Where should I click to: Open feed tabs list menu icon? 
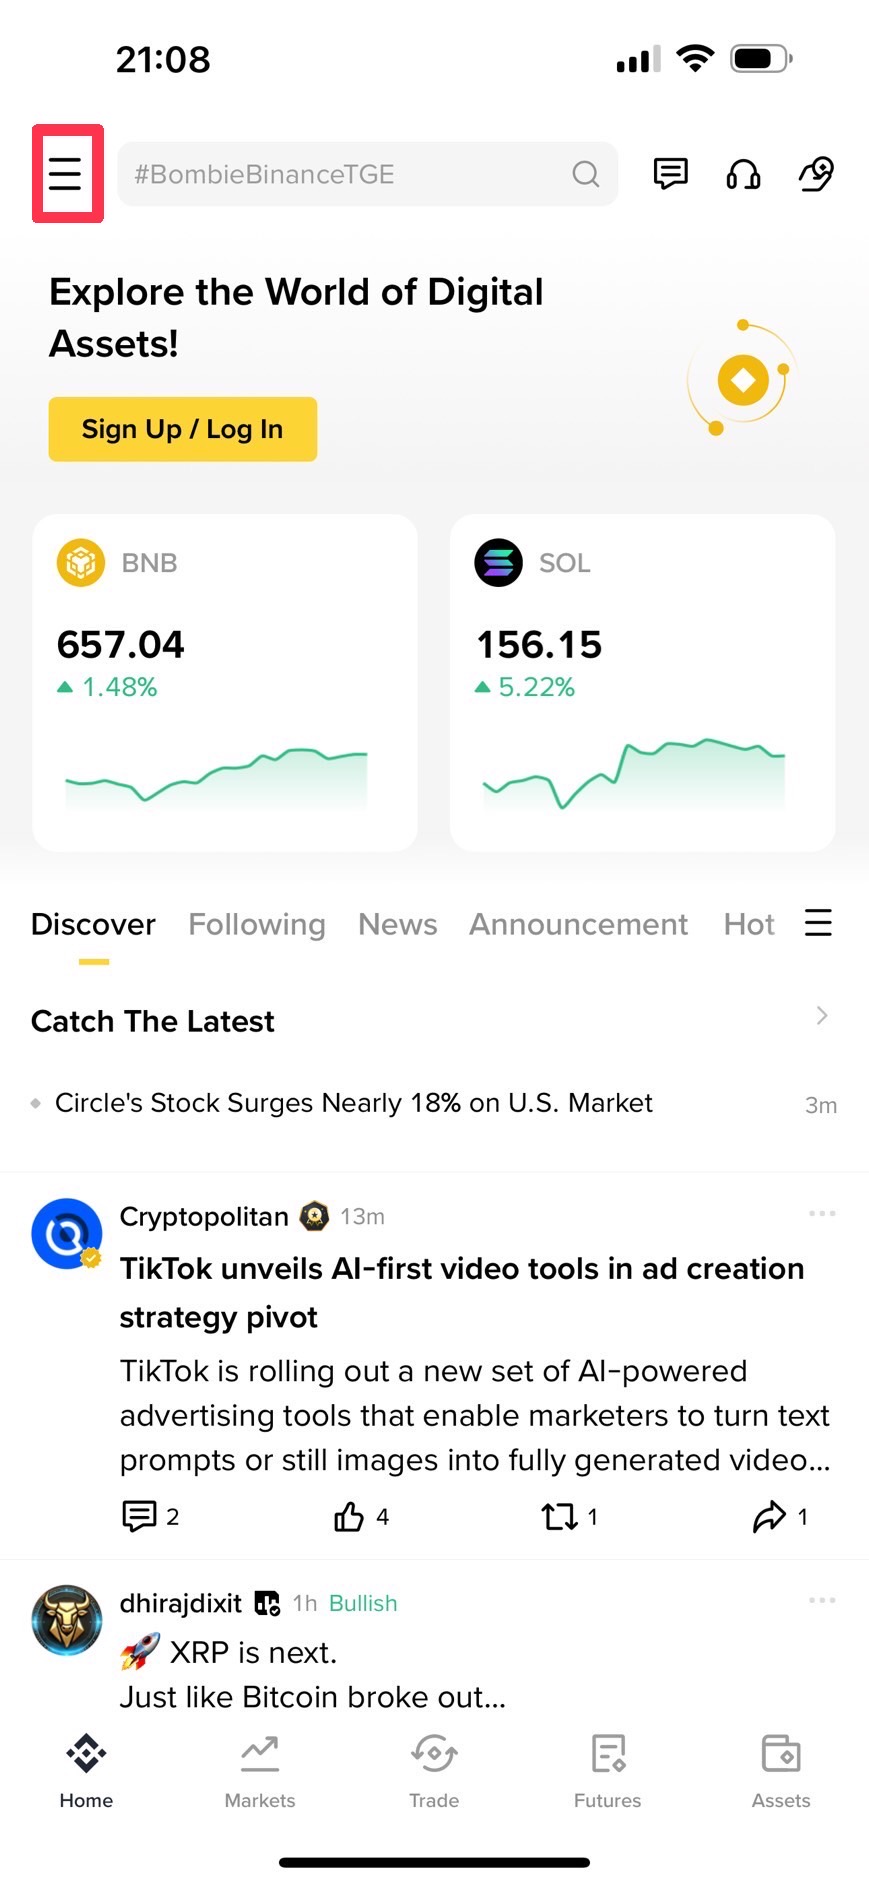pyautogui.click(x=818, y=922)
